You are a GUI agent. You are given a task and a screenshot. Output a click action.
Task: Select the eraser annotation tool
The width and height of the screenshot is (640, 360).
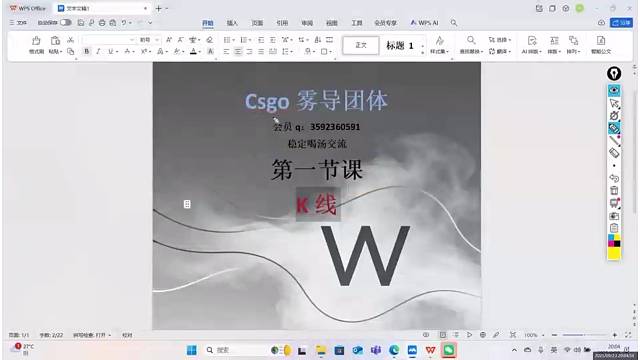pyautogui.click(x=614, y=153)
